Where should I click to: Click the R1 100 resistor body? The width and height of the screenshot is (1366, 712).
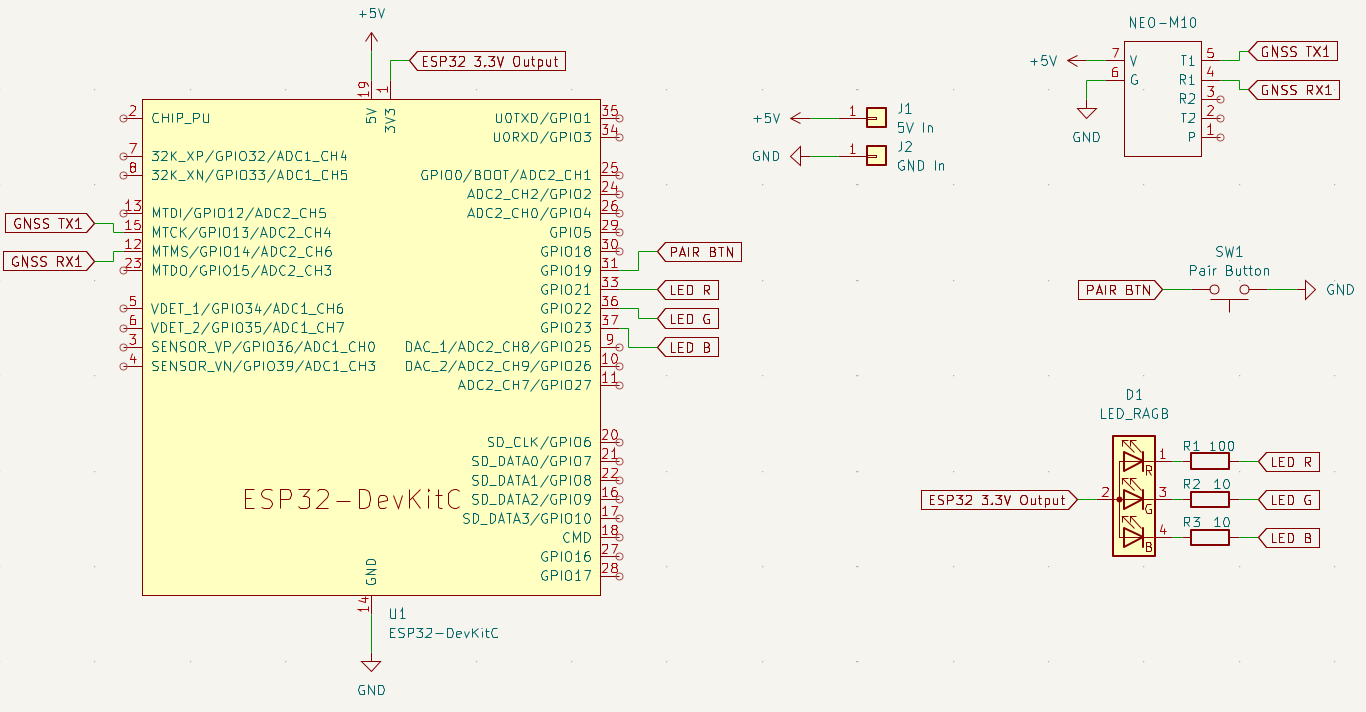(x=1209, y=461)
